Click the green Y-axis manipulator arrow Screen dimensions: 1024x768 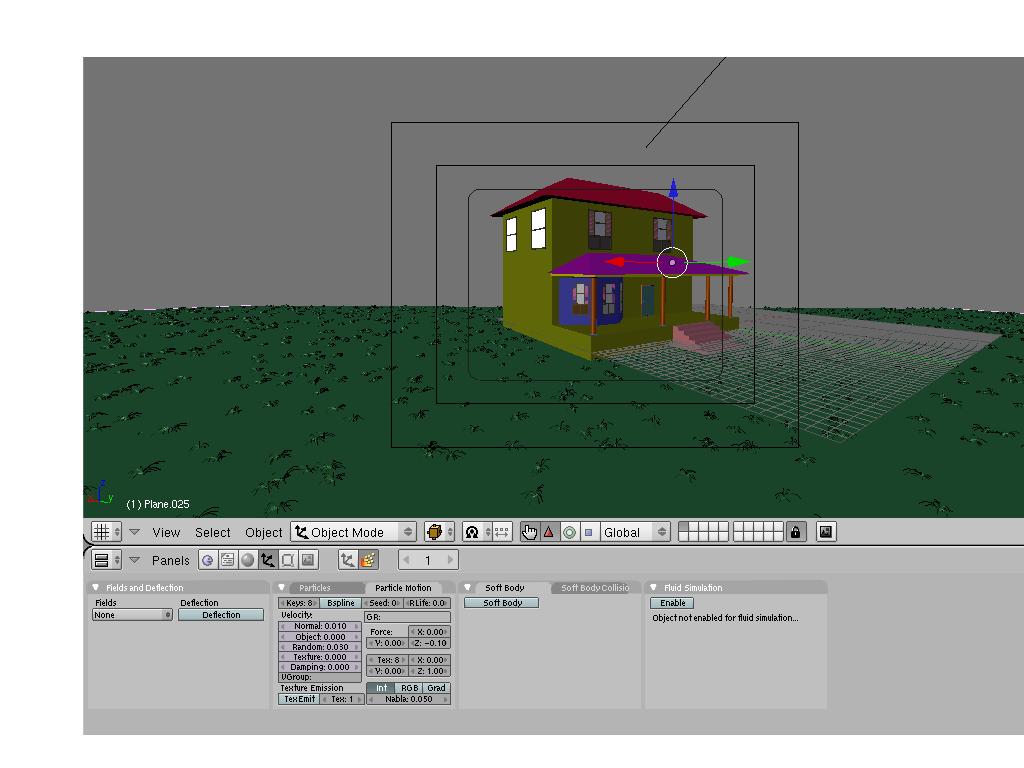[738, 263]
